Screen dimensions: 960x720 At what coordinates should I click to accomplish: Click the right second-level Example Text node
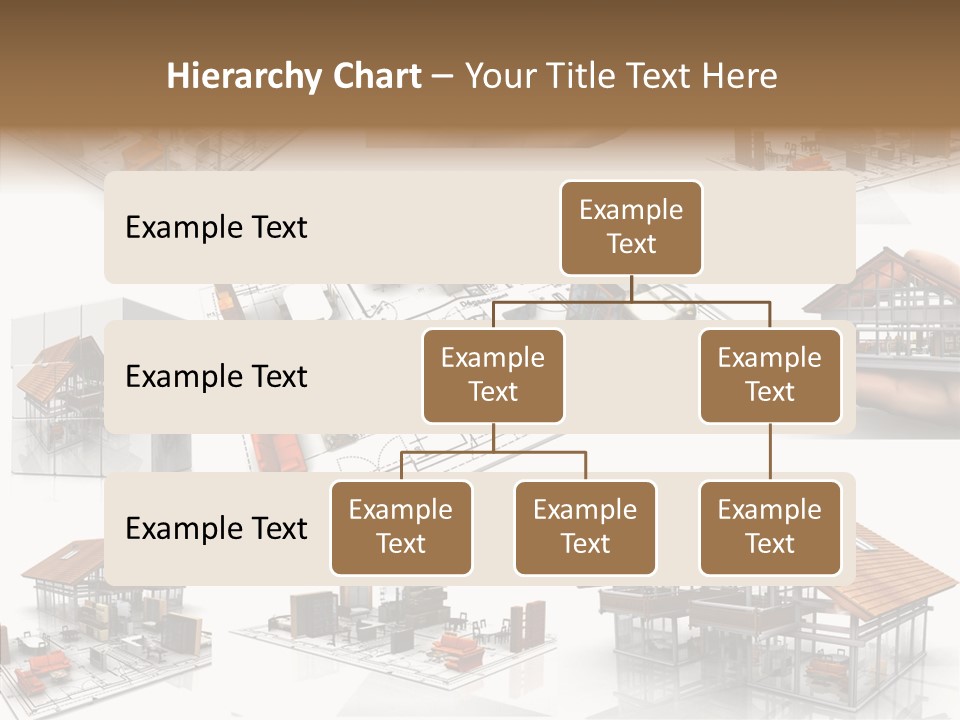(770, 375)
